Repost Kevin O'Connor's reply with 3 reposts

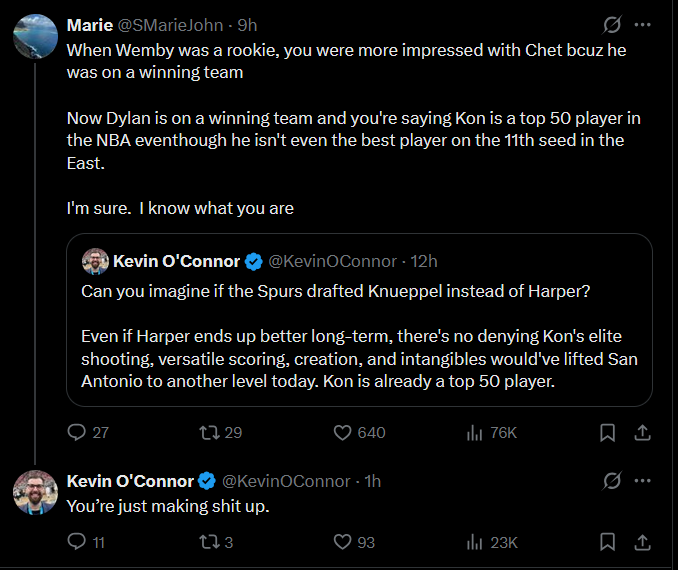click(210, 542)
